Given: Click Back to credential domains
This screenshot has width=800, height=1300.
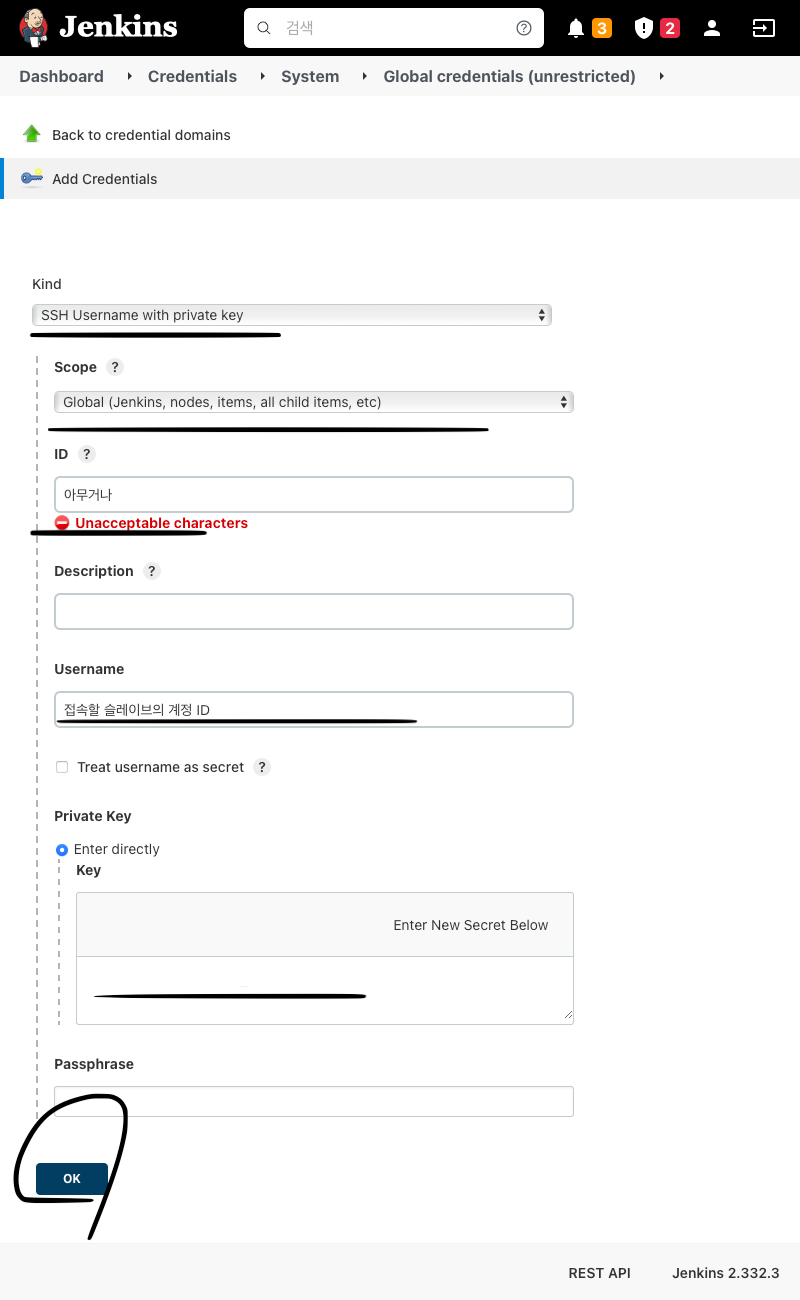Looking at the screenshot, I should pos(141,135).
